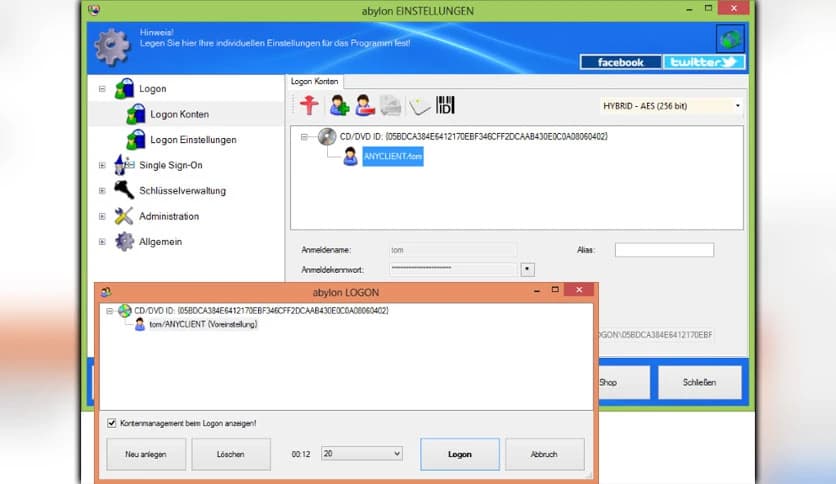Click the Abbruch button
This screenshot has width=836, height=484.
[x=544, y=454]
